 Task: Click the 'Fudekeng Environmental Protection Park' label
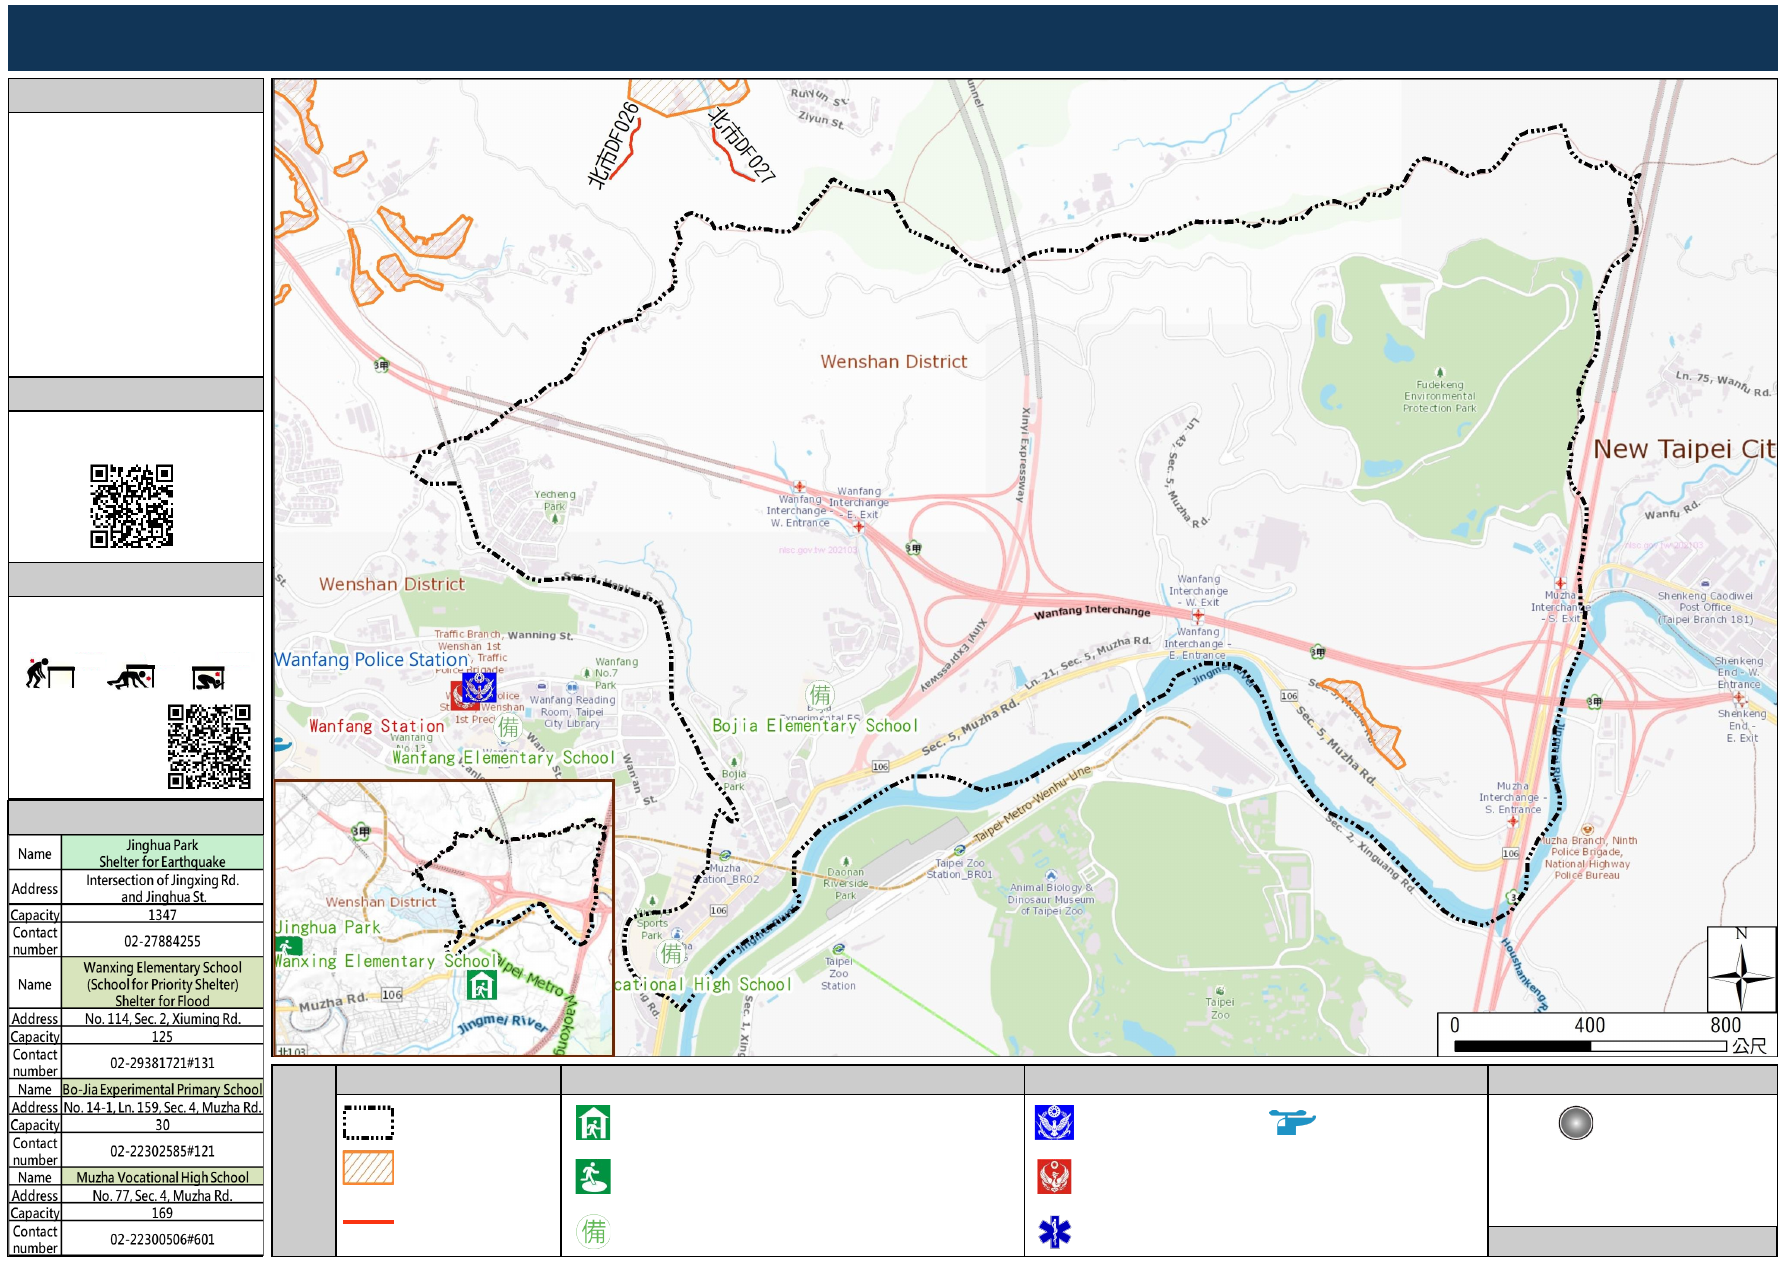[1439, 396]
